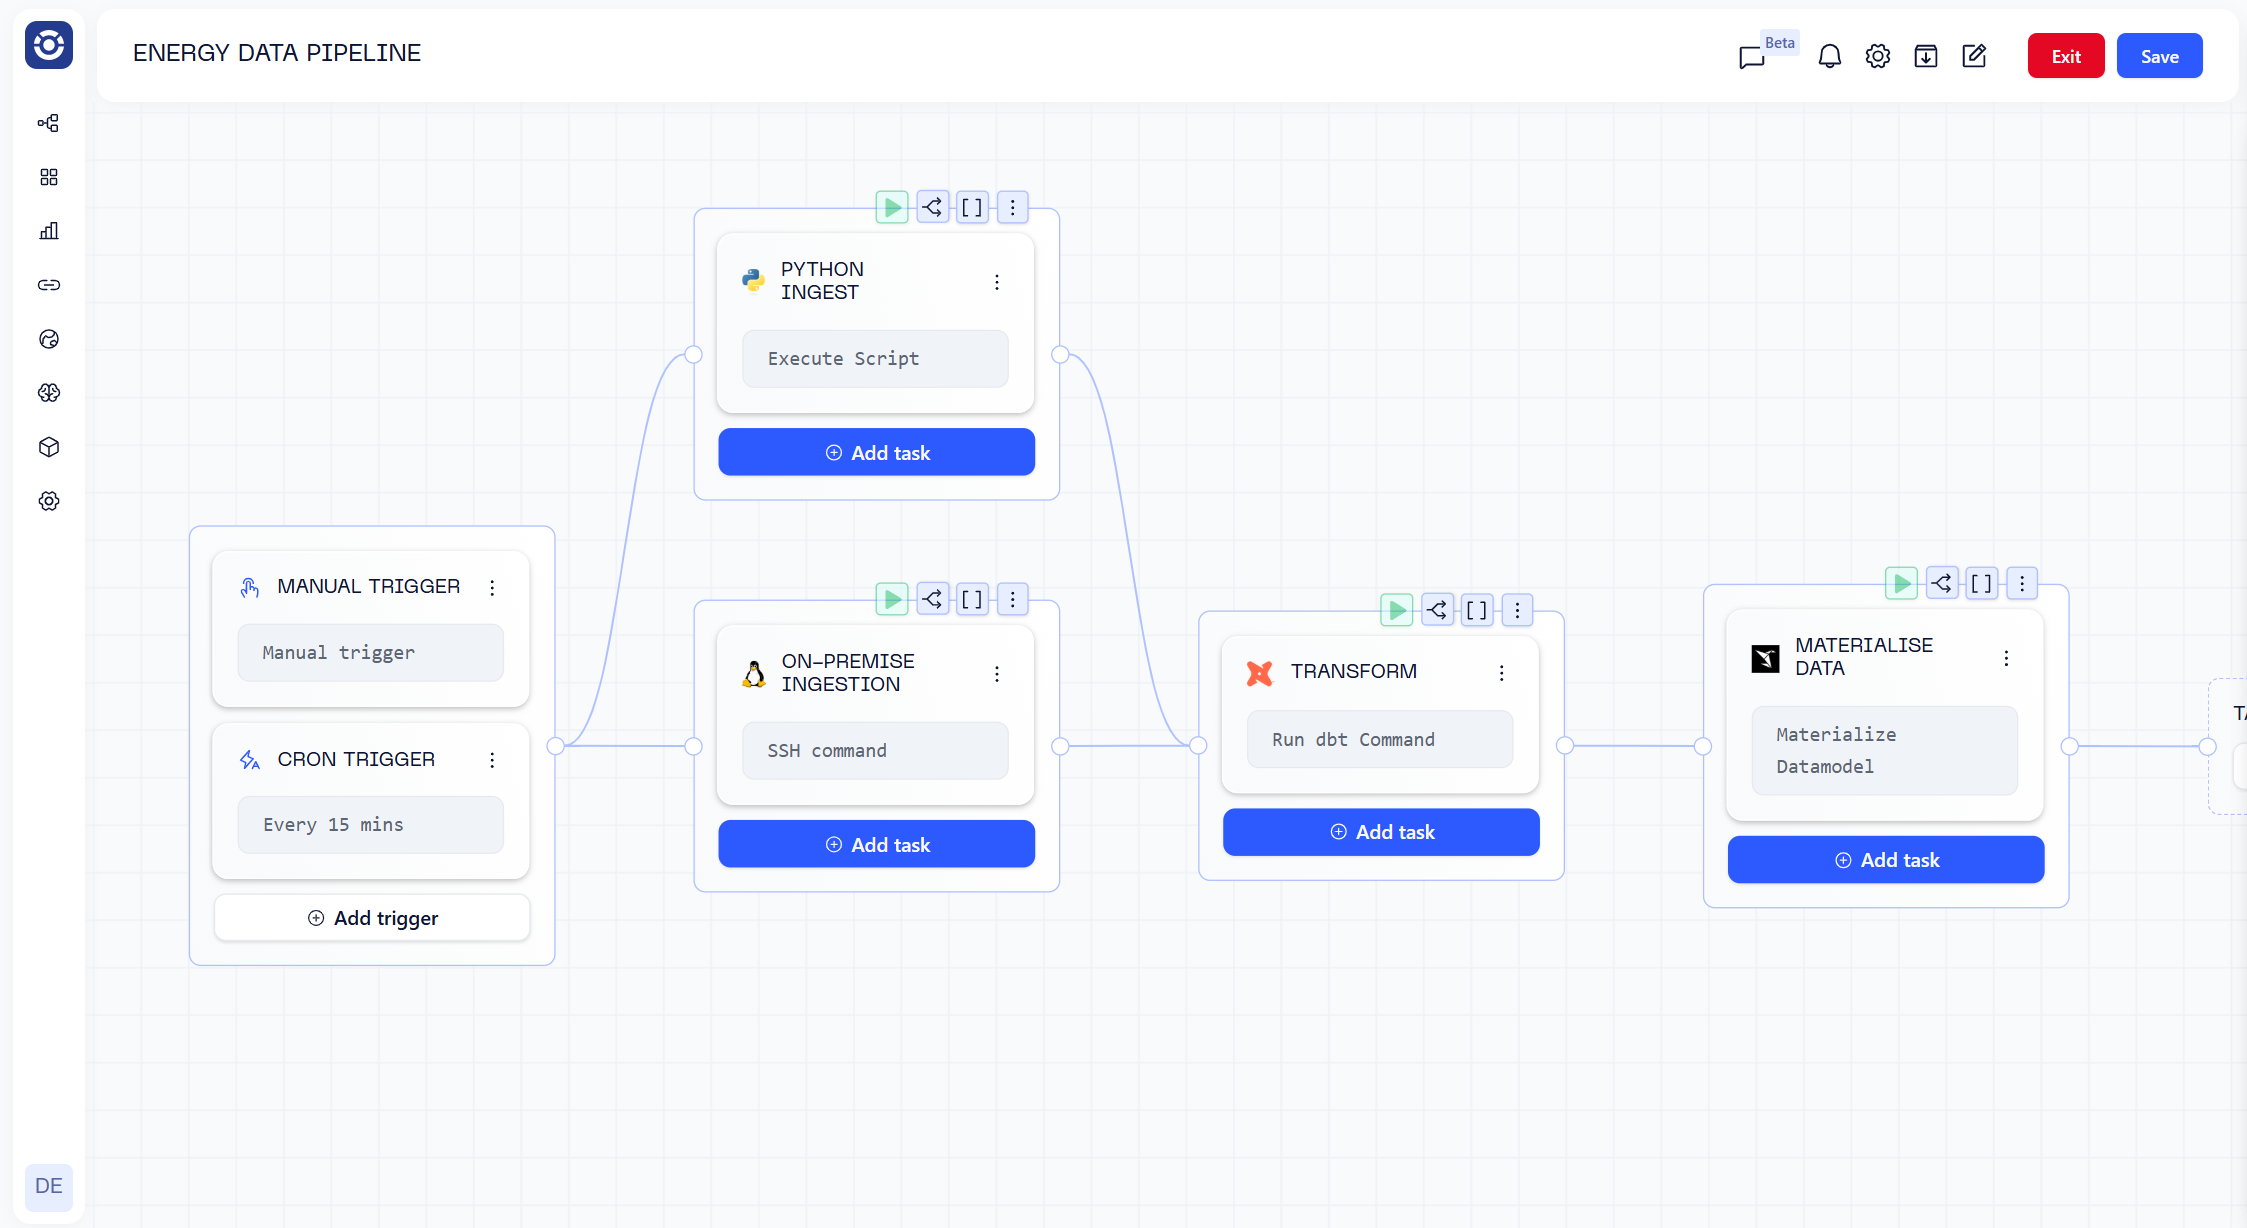Click Add task under Transform
This screenshot has height=1228, width=2247.
[1381, 832]
